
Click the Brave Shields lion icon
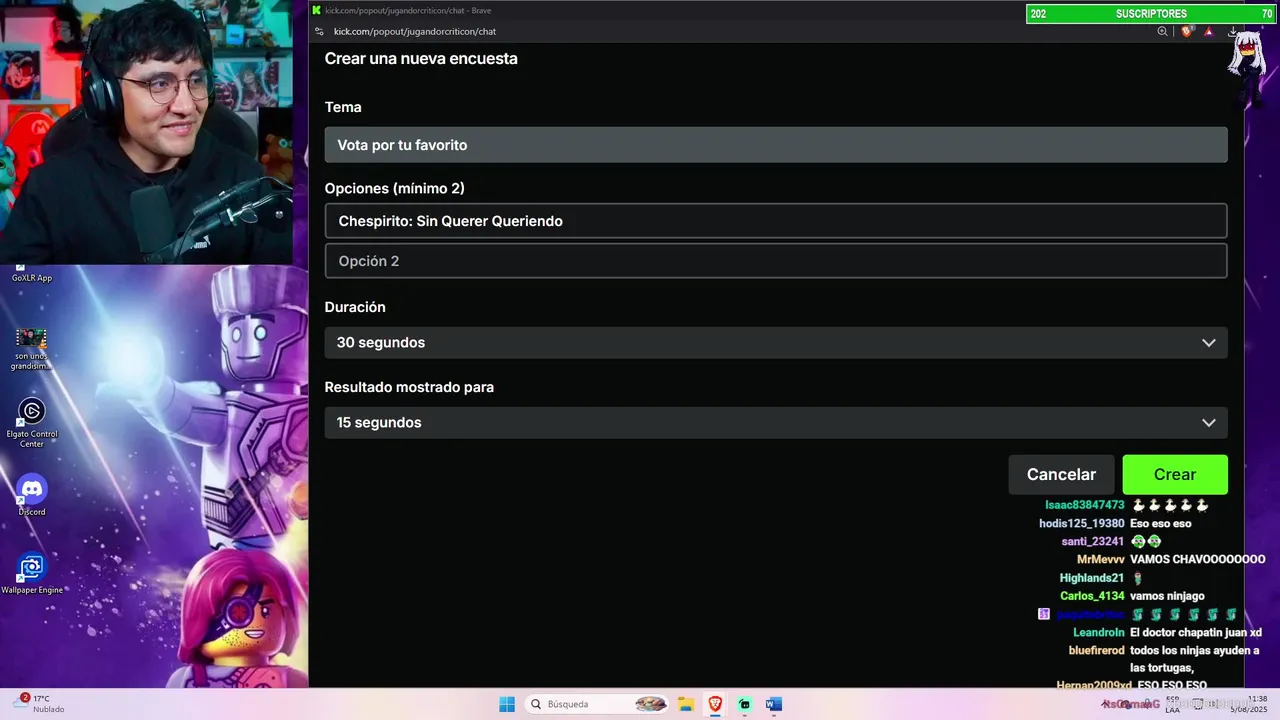tap(1187, 31)
